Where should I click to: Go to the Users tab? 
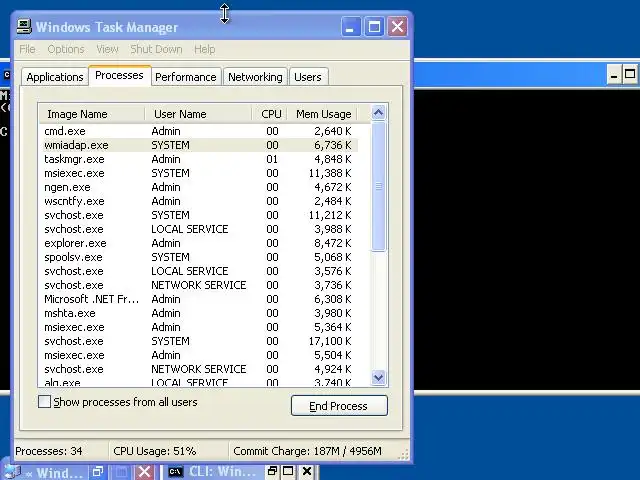click(308, 77)
